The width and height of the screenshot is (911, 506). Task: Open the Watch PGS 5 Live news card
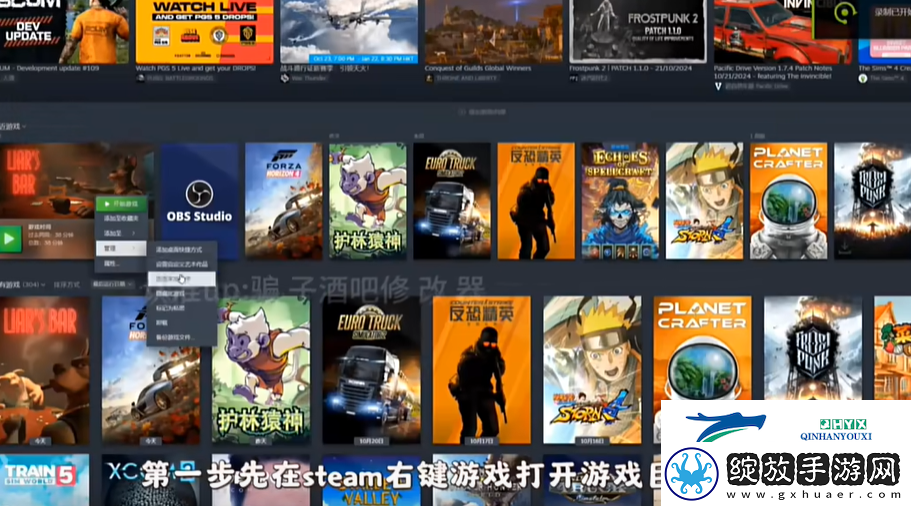click(x=205, y=31)
